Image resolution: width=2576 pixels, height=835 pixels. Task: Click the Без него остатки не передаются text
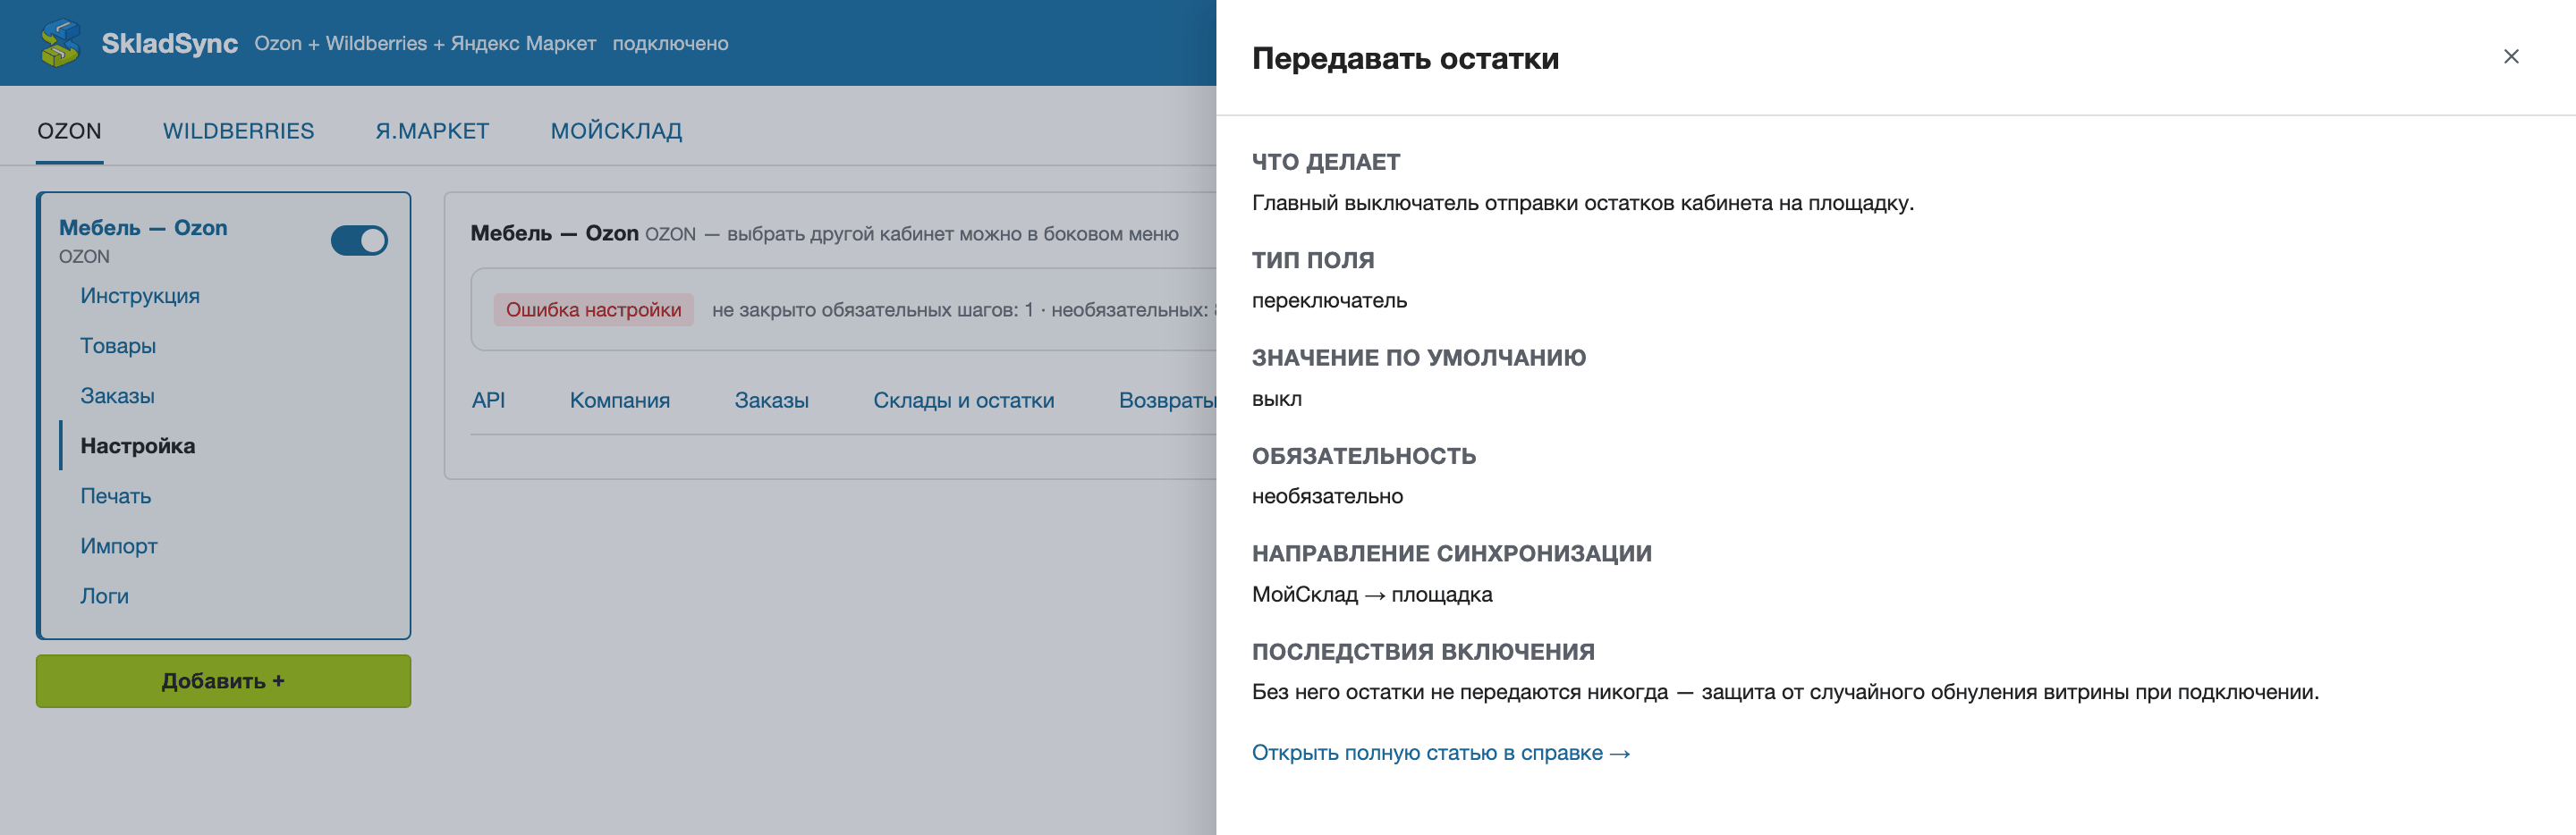(x=1784, y=692)
